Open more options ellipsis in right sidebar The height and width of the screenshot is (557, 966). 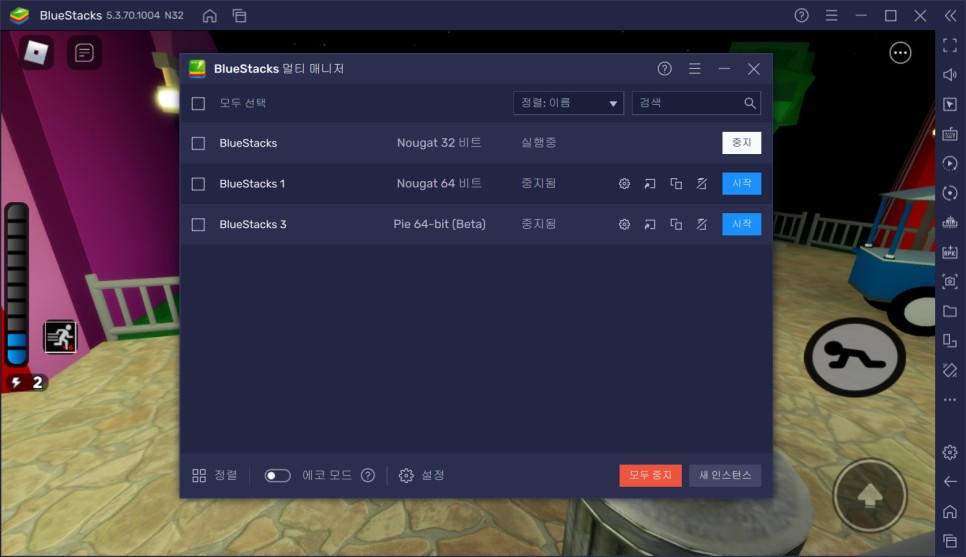(950, 400)
